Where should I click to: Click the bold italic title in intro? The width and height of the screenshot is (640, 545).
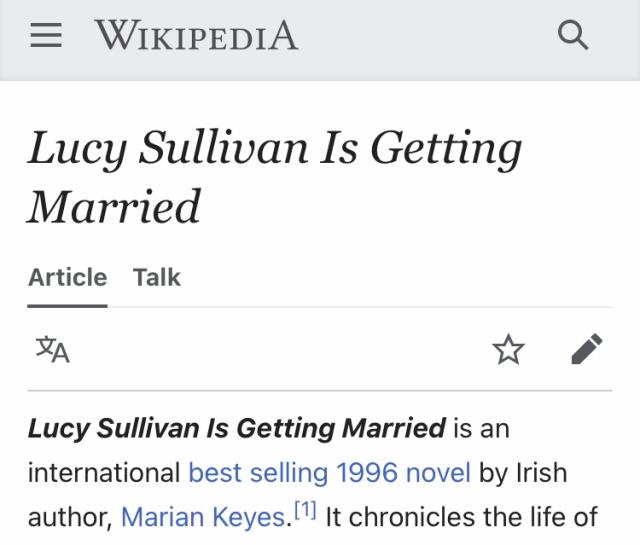pos(236,429)
